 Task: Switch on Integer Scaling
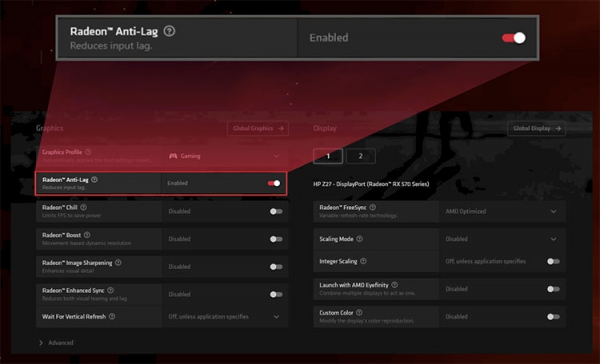pos(553,261)
